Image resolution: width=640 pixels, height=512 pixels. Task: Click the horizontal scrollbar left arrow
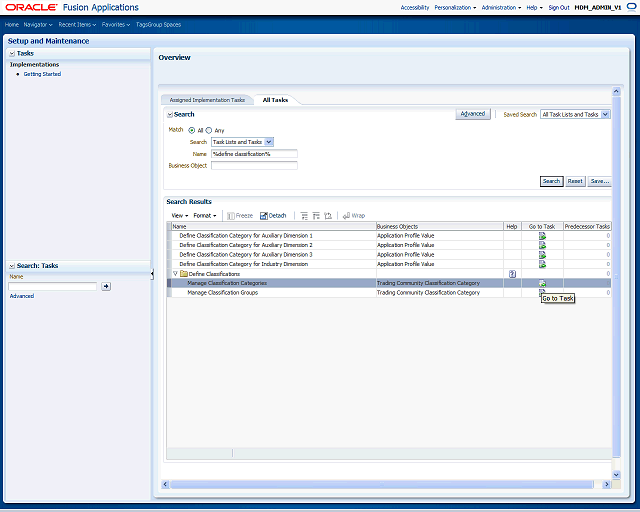(x=165, y=484)
